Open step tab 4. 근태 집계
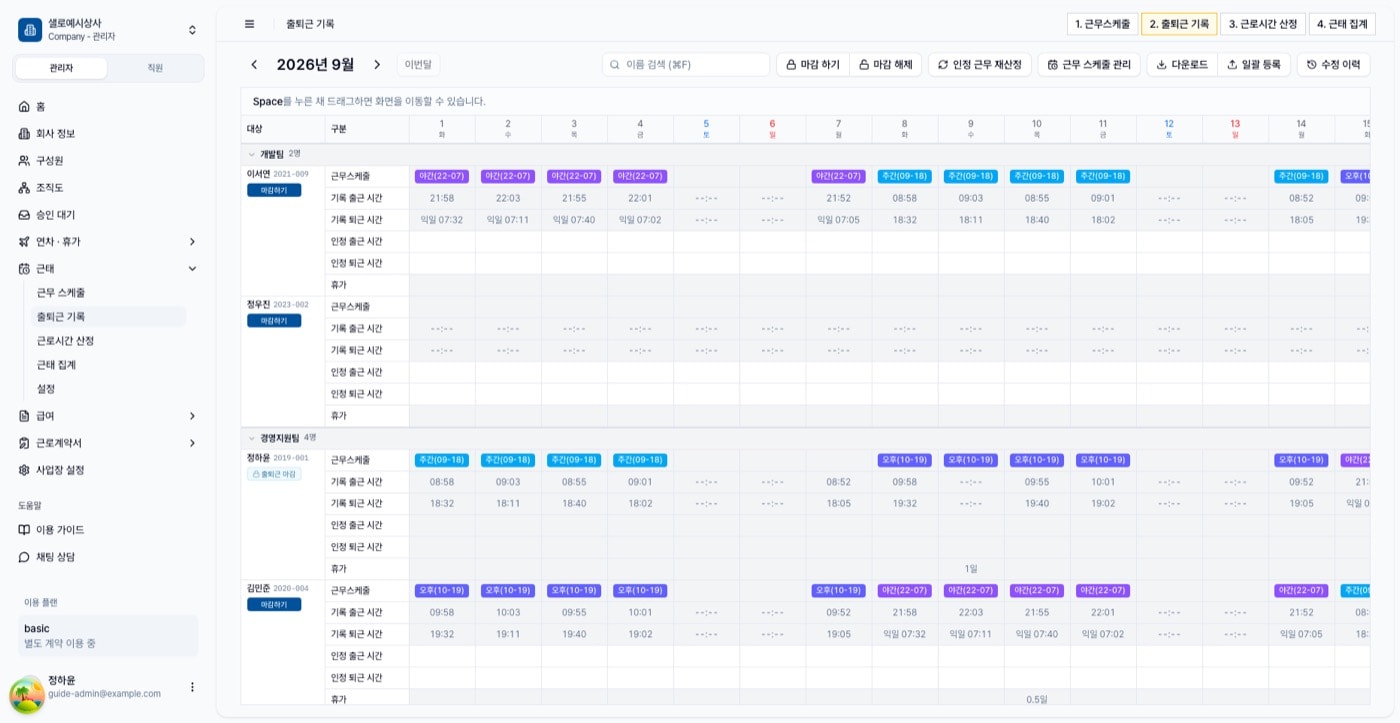Viewport: 1400px width, 723px height. (x=1341, y=24)
